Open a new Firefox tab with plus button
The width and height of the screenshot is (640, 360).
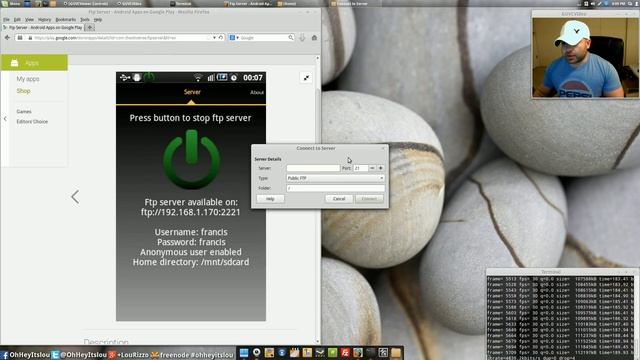(90, 28)
